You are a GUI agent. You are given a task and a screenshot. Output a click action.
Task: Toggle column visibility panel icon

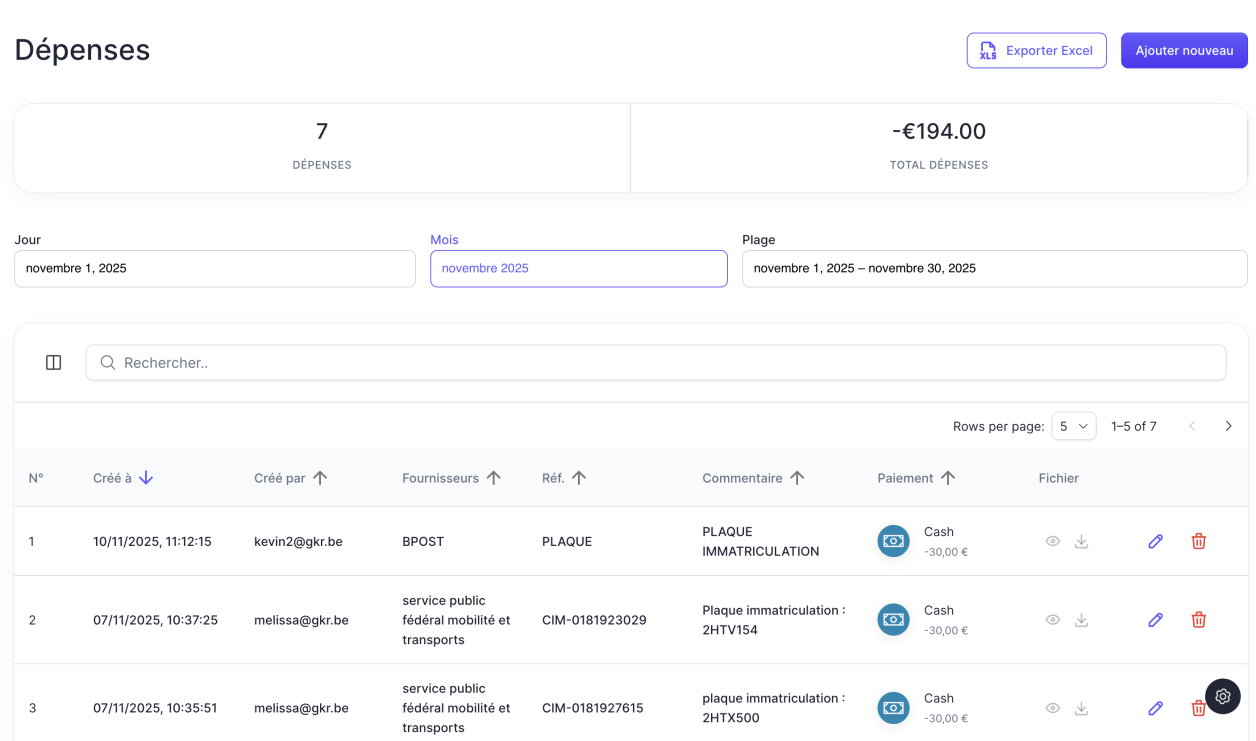(54, 363)
